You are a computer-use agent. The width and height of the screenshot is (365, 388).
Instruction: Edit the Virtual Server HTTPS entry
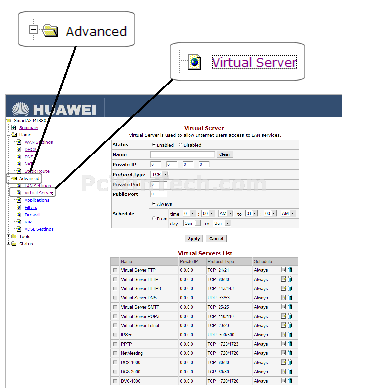point(283,288)
